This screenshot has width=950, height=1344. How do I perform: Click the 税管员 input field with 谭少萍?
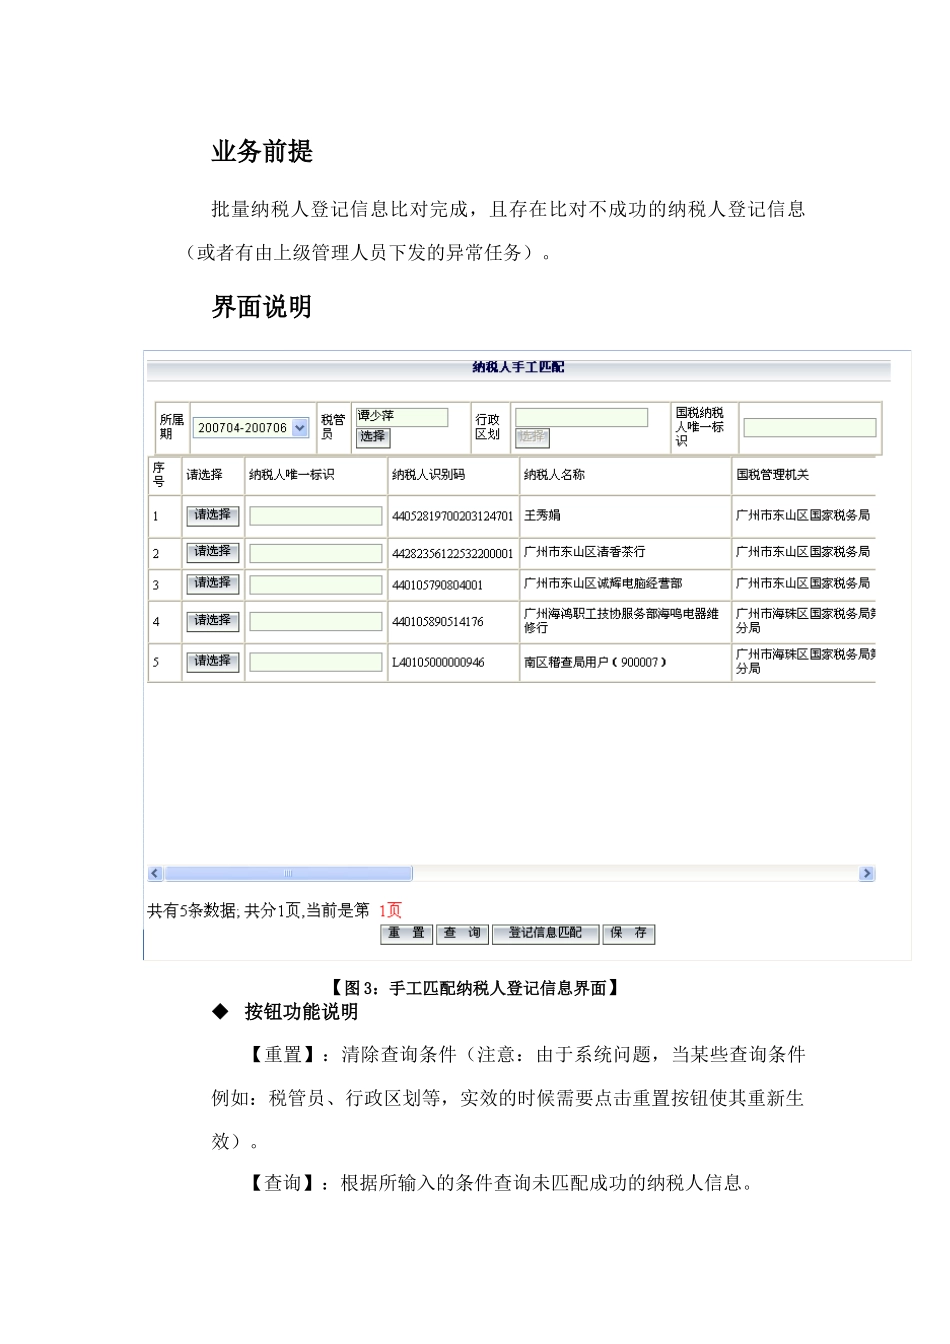[402, 416]
